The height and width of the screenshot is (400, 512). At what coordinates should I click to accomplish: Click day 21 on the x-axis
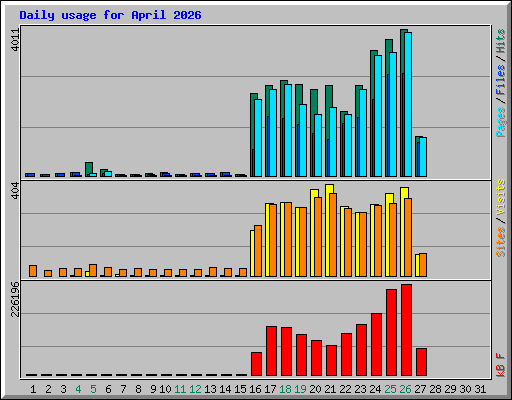pyautogui.click(x=330, y=389)
